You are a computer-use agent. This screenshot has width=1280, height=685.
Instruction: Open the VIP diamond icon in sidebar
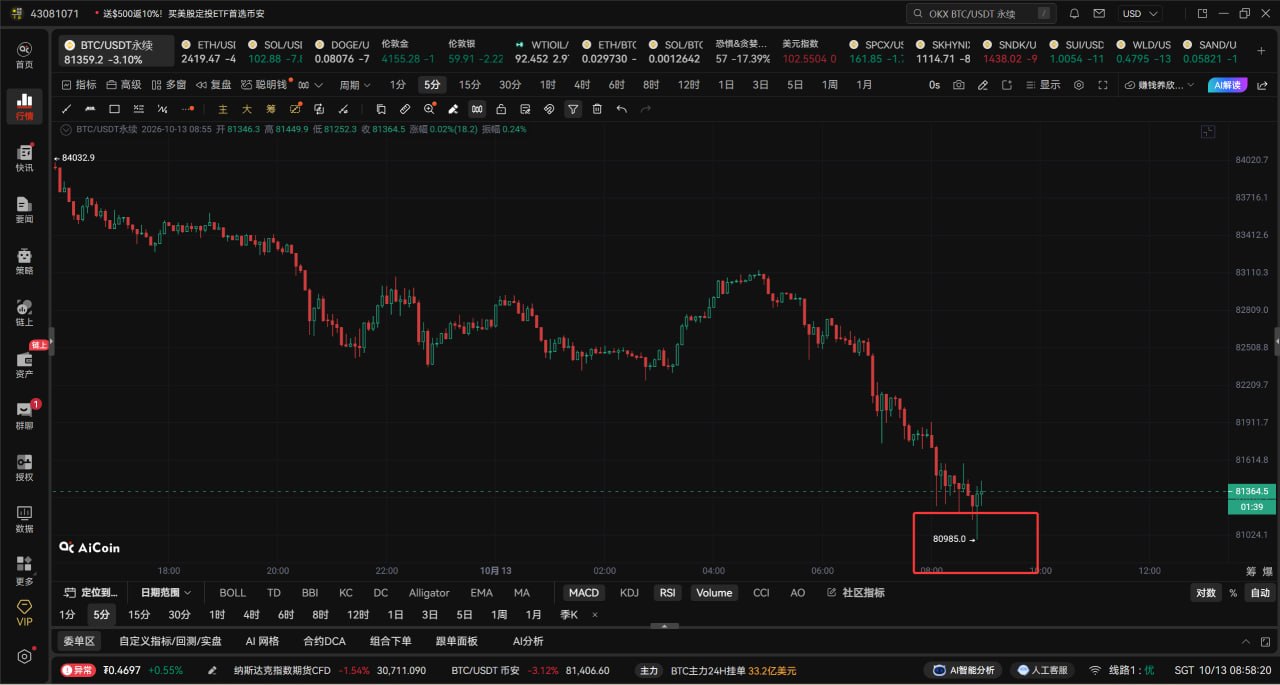point(24,613)
